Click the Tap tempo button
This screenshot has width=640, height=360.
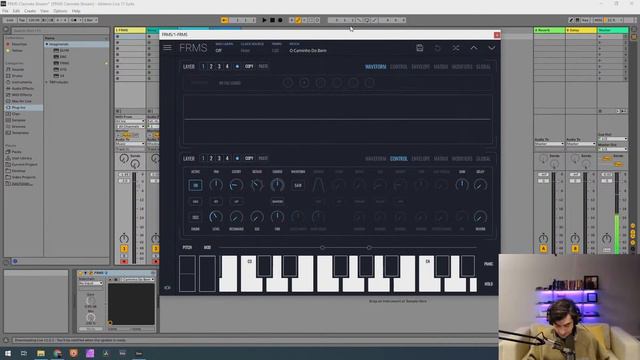click(x=22, y=20)
